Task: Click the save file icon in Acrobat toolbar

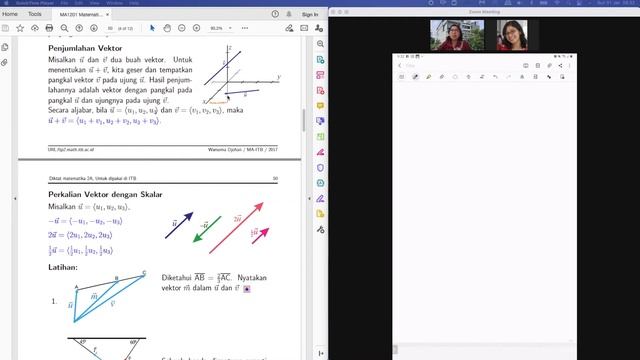Action: coord(5,28)
